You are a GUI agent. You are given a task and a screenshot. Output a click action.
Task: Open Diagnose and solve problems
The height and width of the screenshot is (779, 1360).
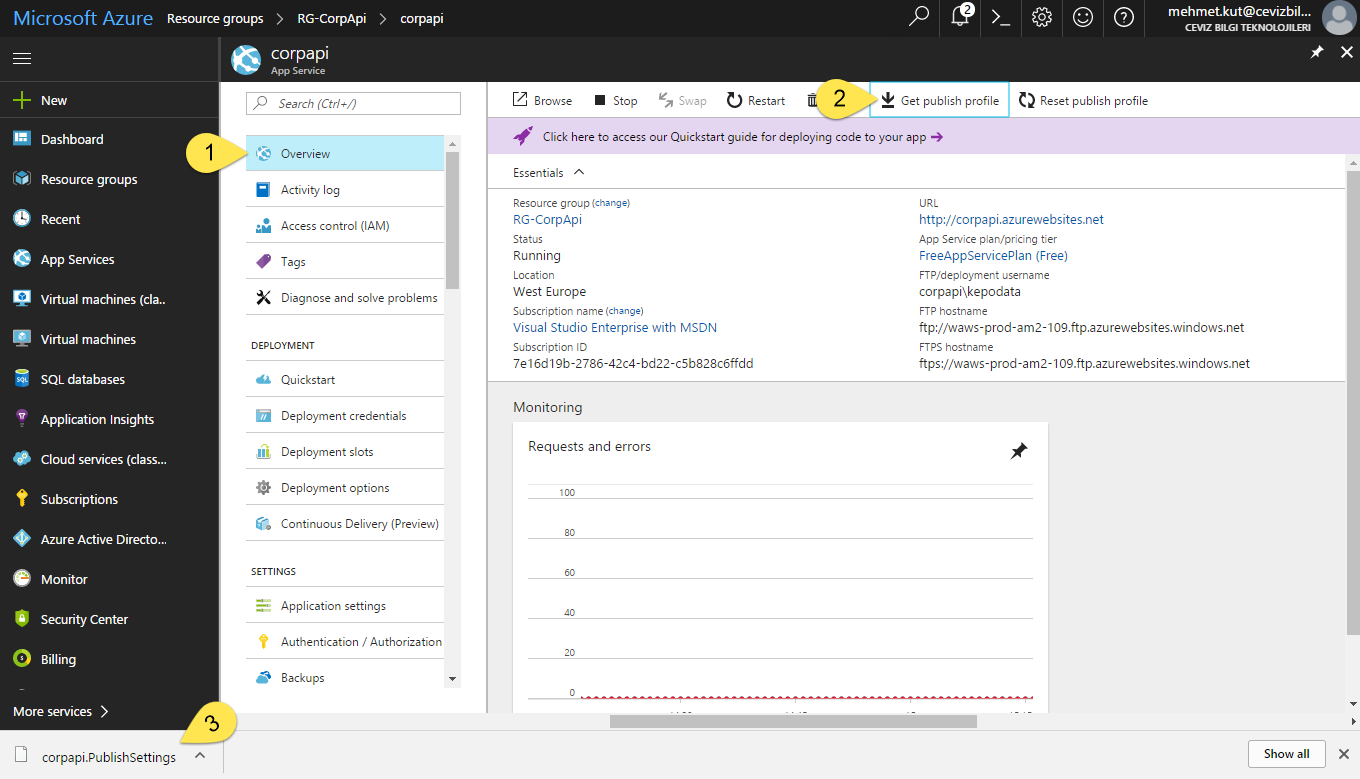[345, 298]
